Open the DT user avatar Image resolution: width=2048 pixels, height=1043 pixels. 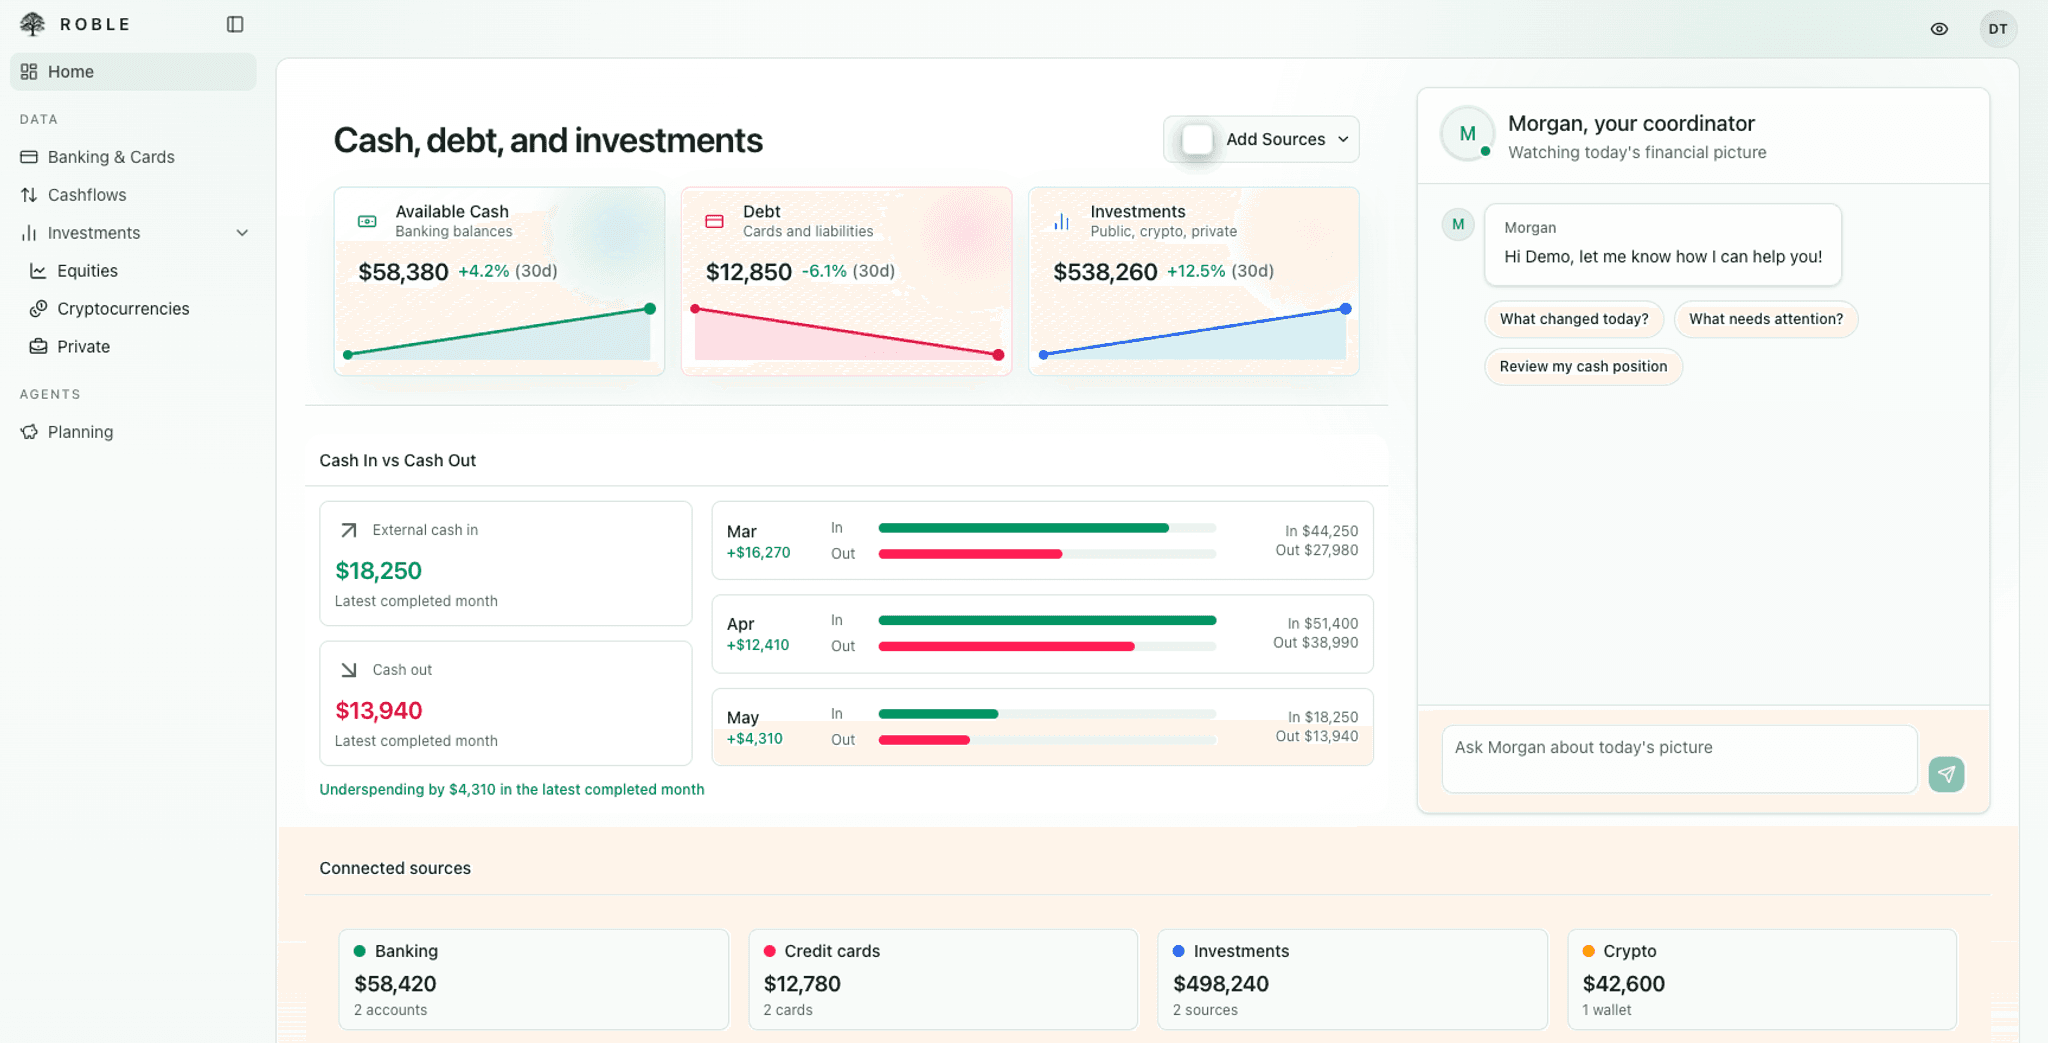tap(1998, 29)
